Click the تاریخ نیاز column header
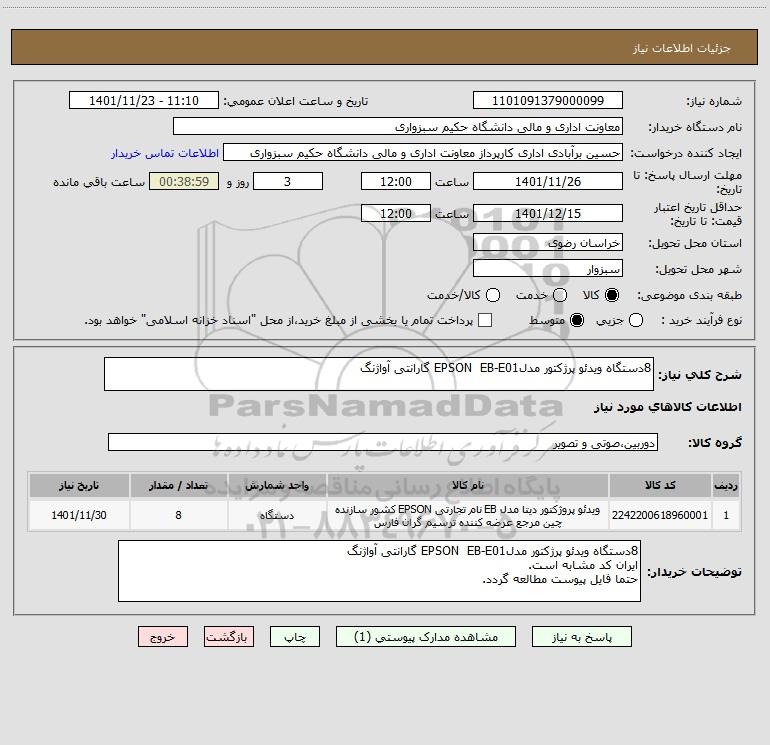The image size is (770, 745). point(79,485)
